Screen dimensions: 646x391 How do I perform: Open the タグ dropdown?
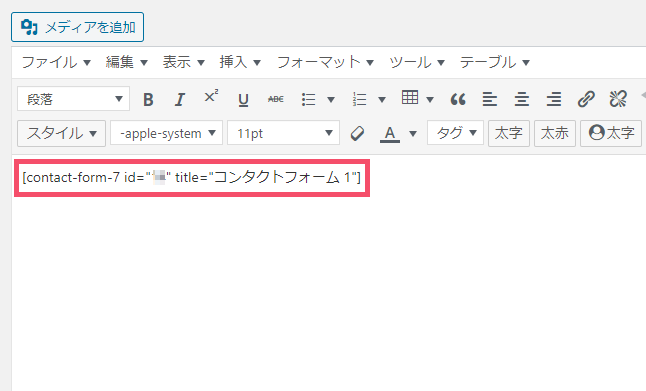pos(455,133)
